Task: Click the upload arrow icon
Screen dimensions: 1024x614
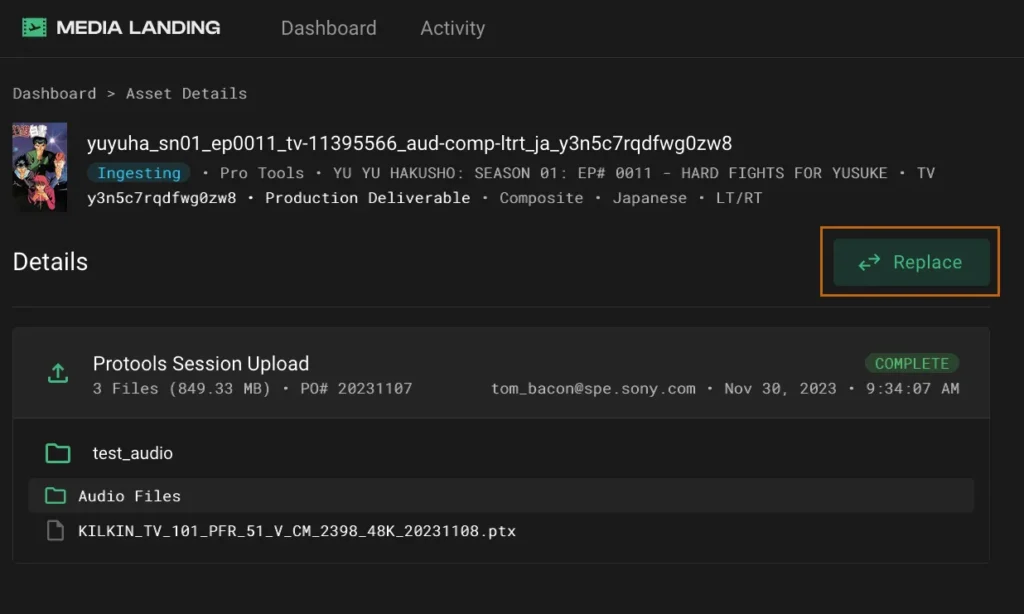Action: point(58,374)
